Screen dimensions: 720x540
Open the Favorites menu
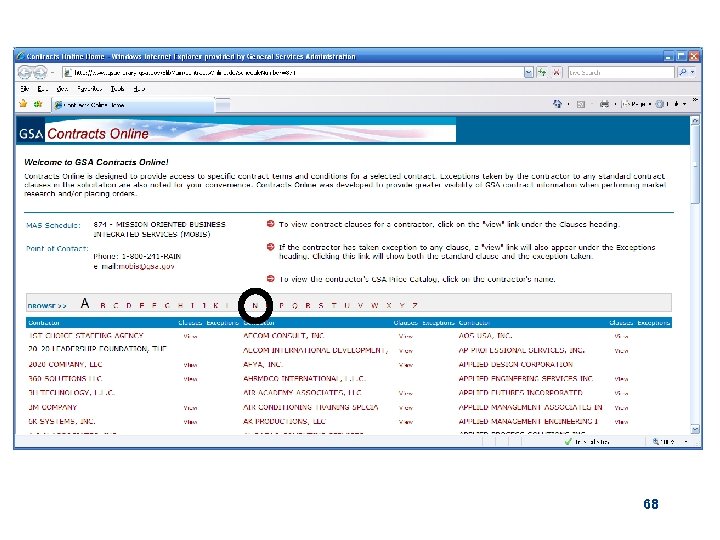click(x=89, y=89)
